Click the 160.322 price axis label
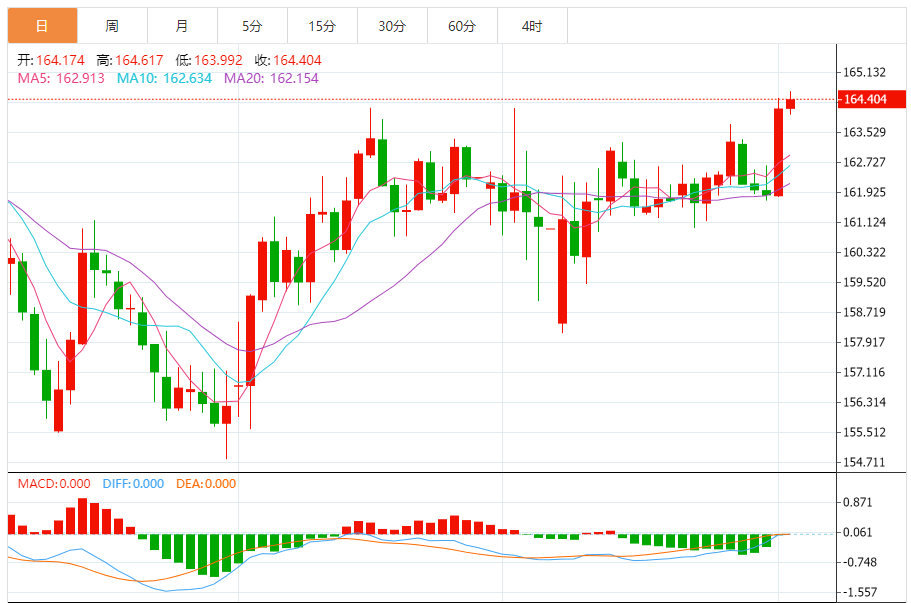 coord(865,252)
